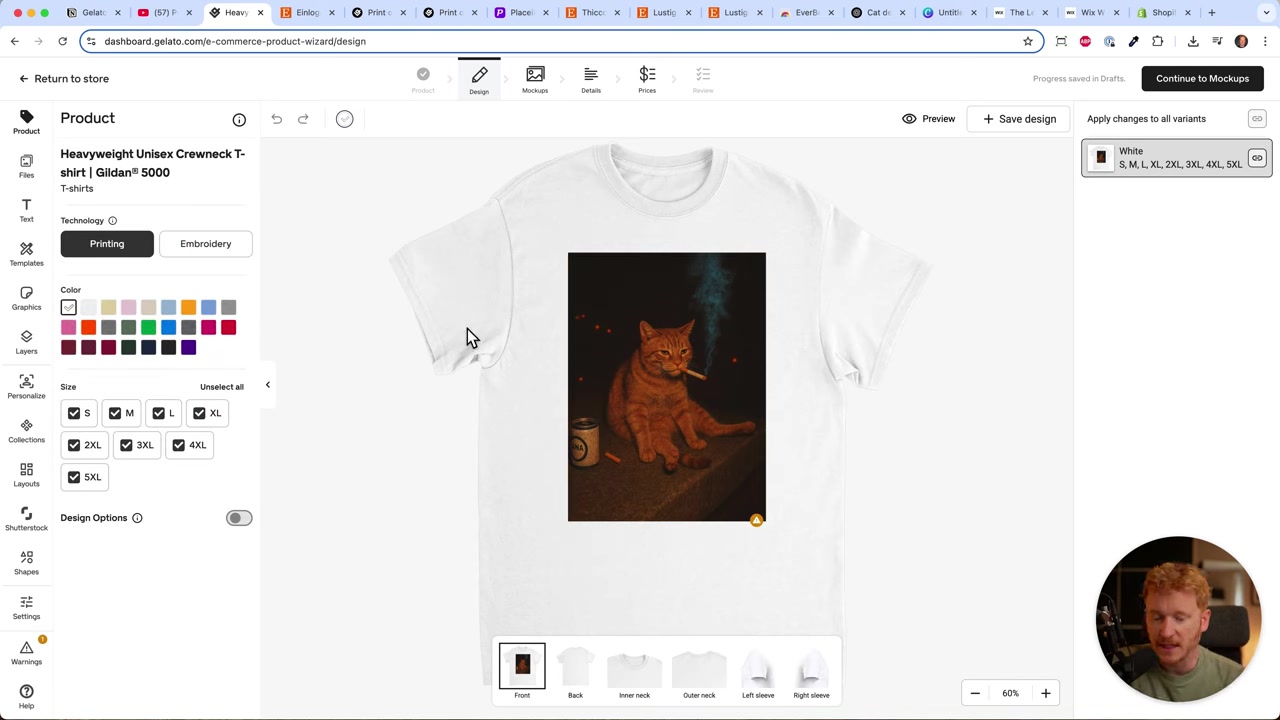
Task: Toggle apply changes to all variants link
Action: 1257,119
